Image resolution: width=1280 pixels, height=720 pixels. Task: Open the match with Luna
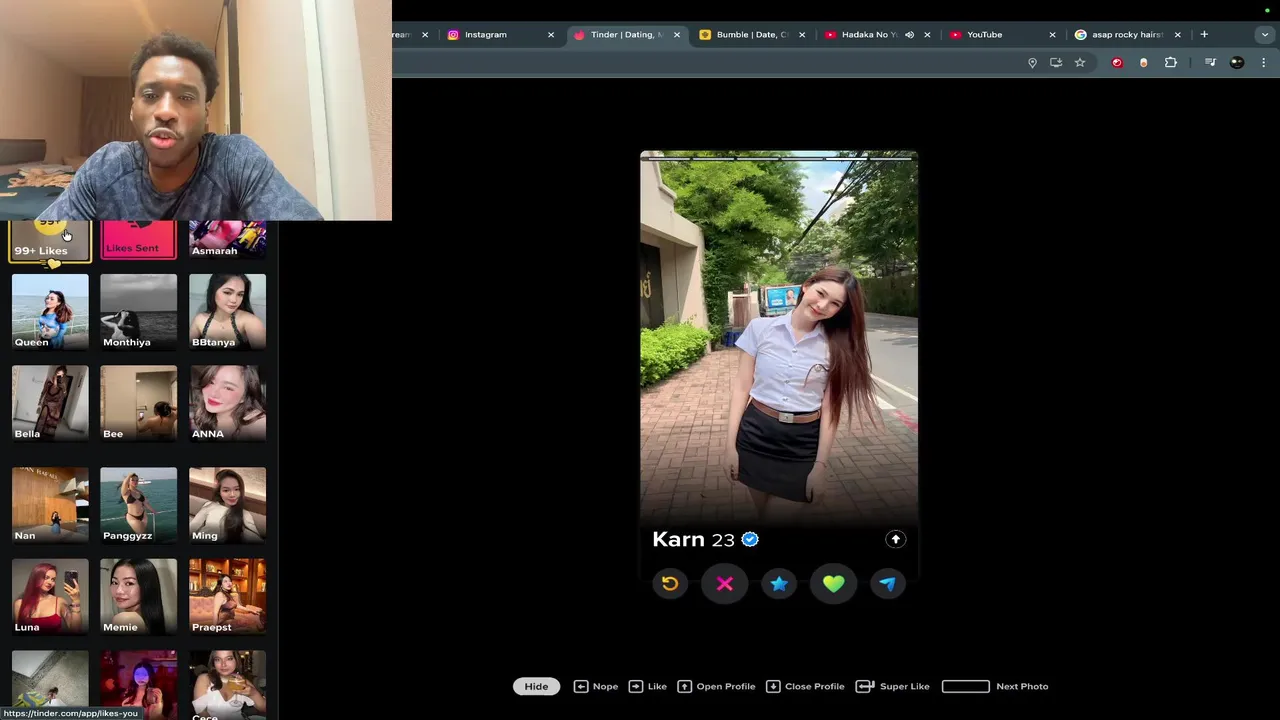point(50,597)
